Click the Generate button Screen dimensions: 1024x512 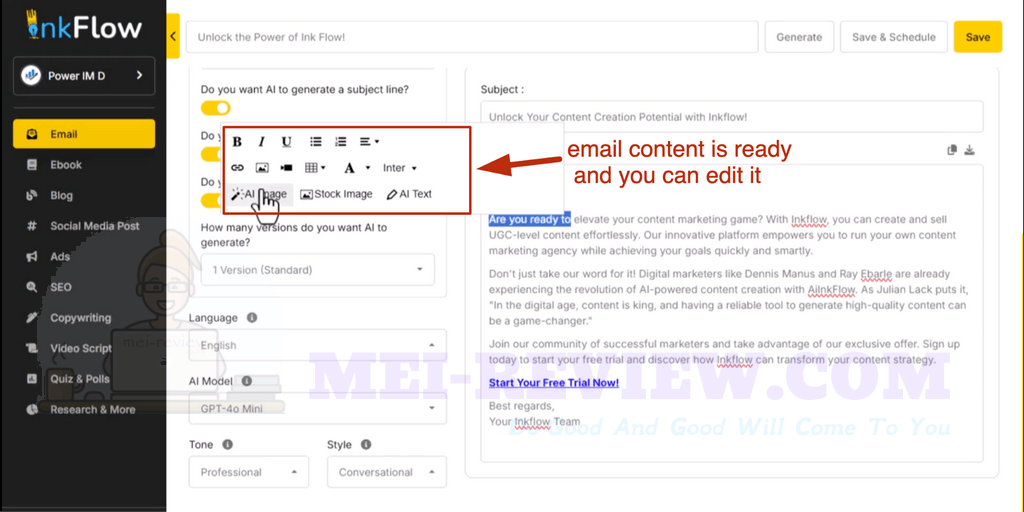(x=799, y=37)
